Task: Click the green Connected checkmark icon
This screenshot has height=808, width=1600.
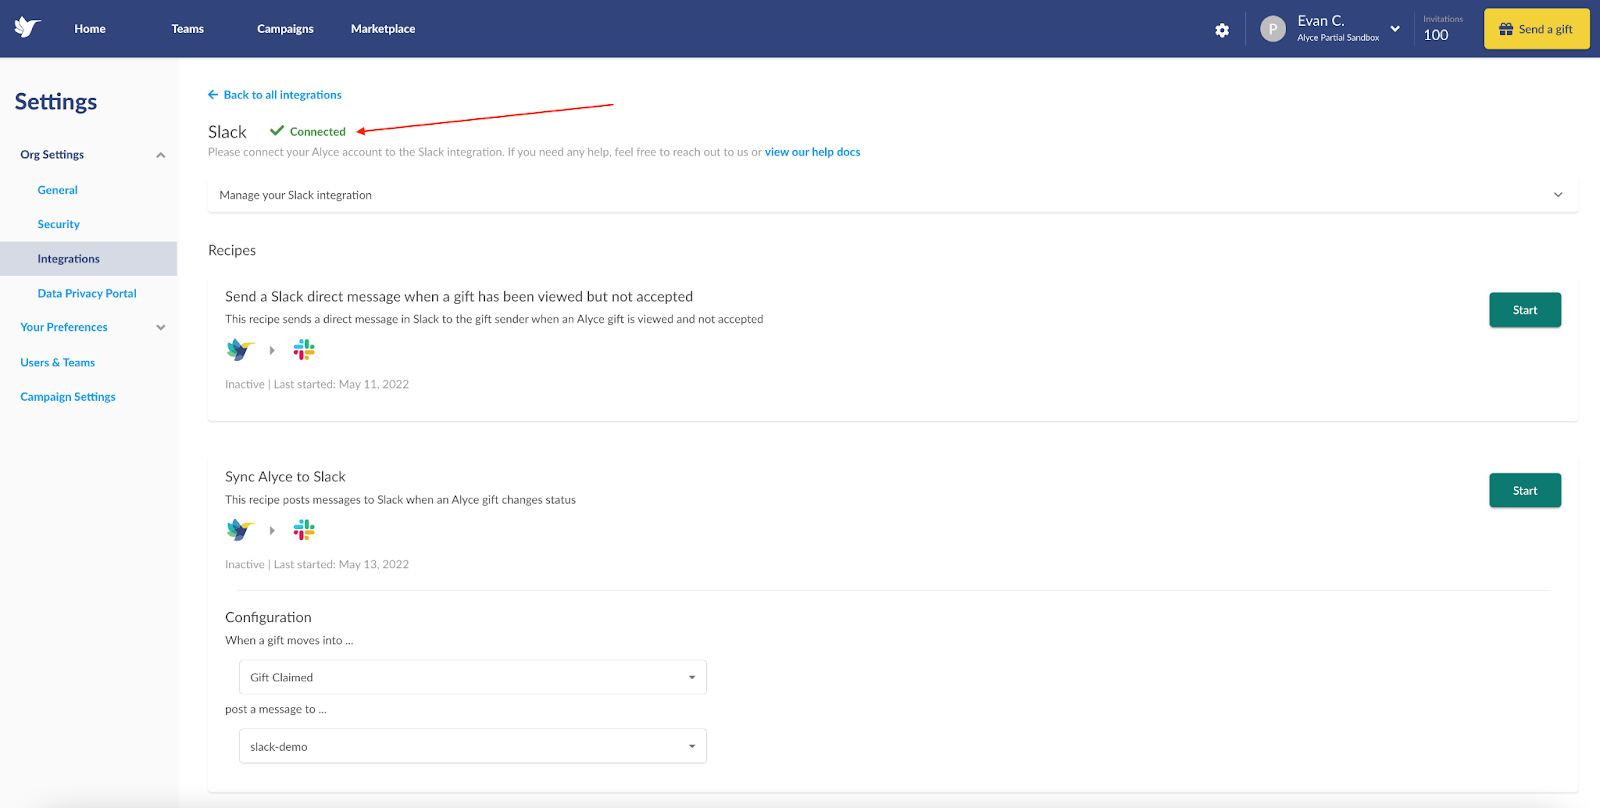Action: pyautogui.click(x=277, y=130)
